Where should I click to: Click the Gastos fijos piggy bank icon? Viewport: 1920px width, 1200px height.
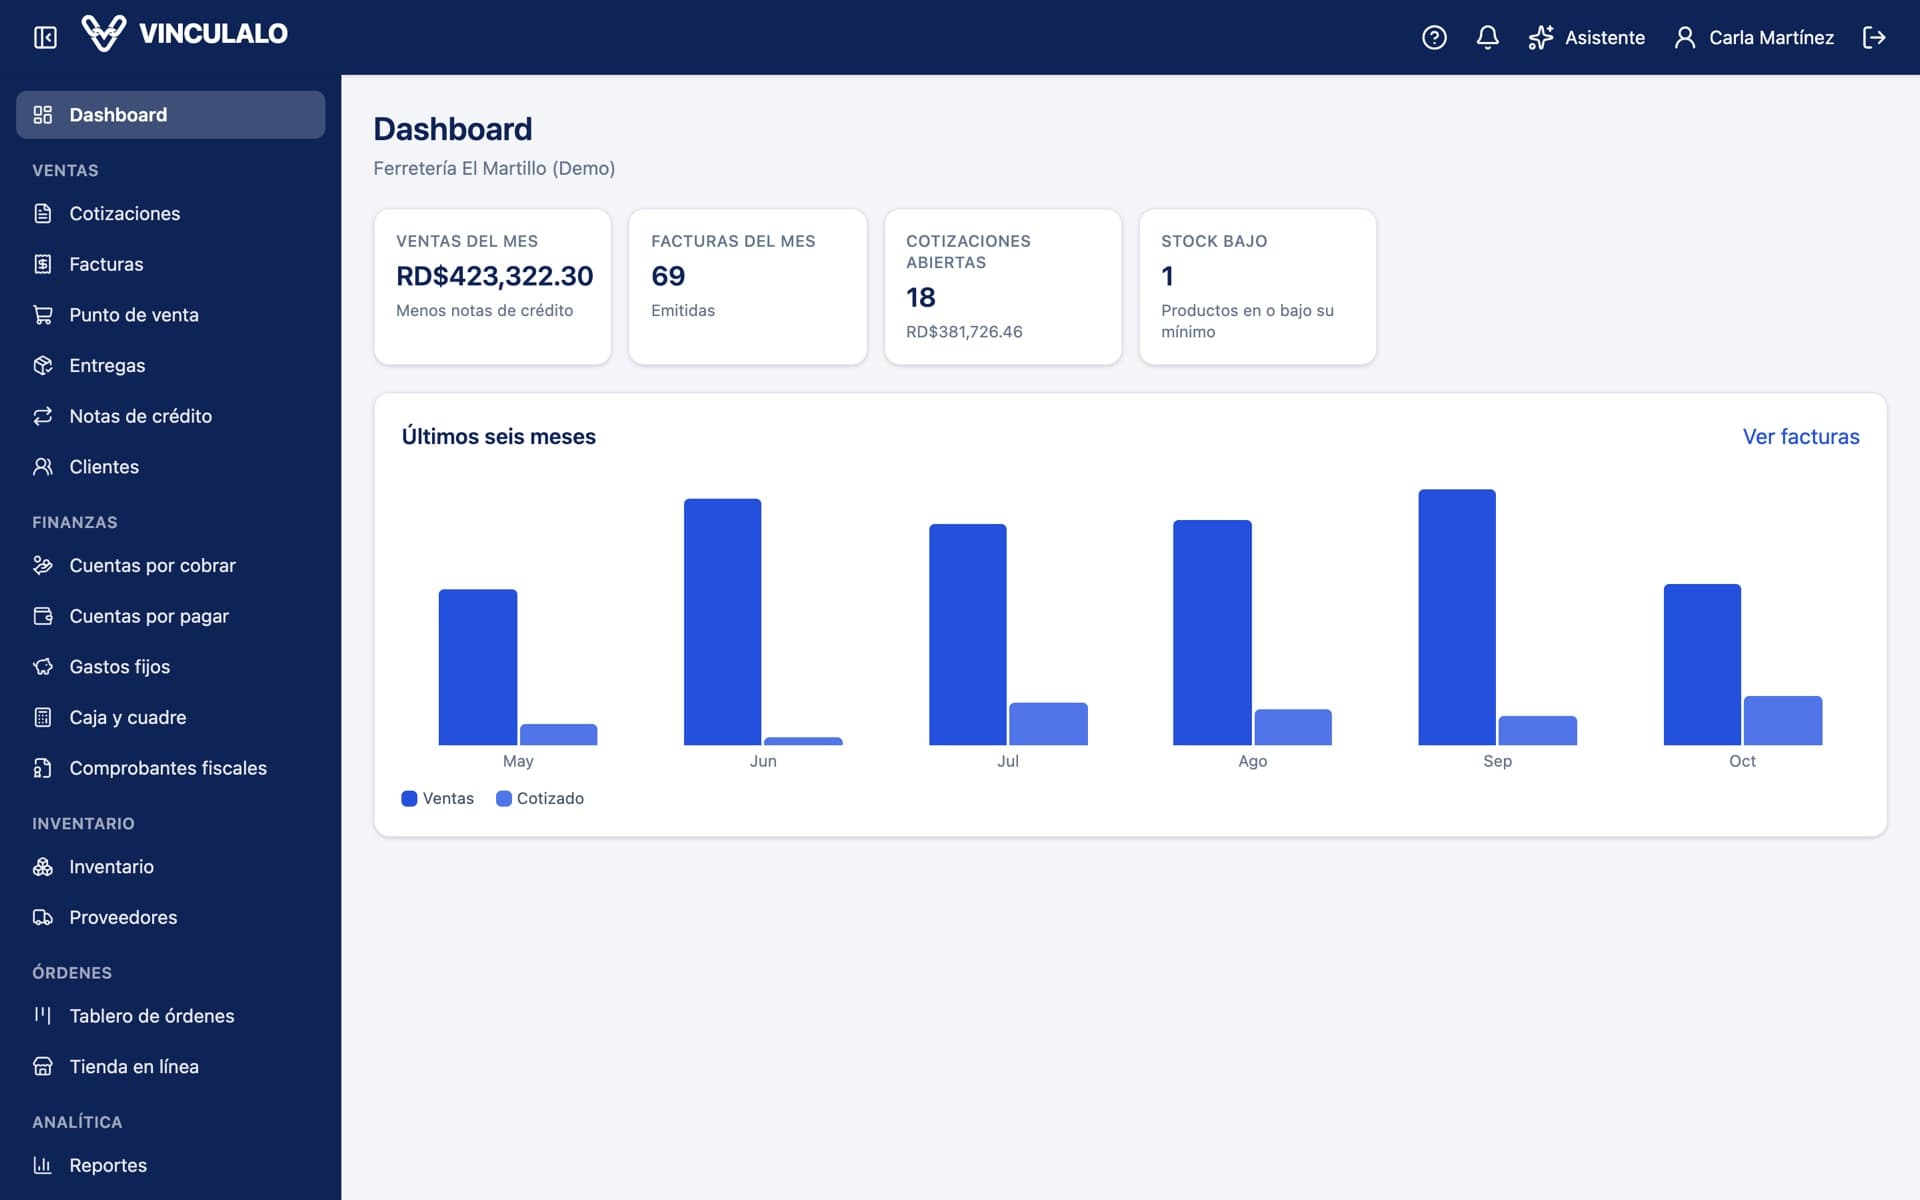tap(43, 667)
